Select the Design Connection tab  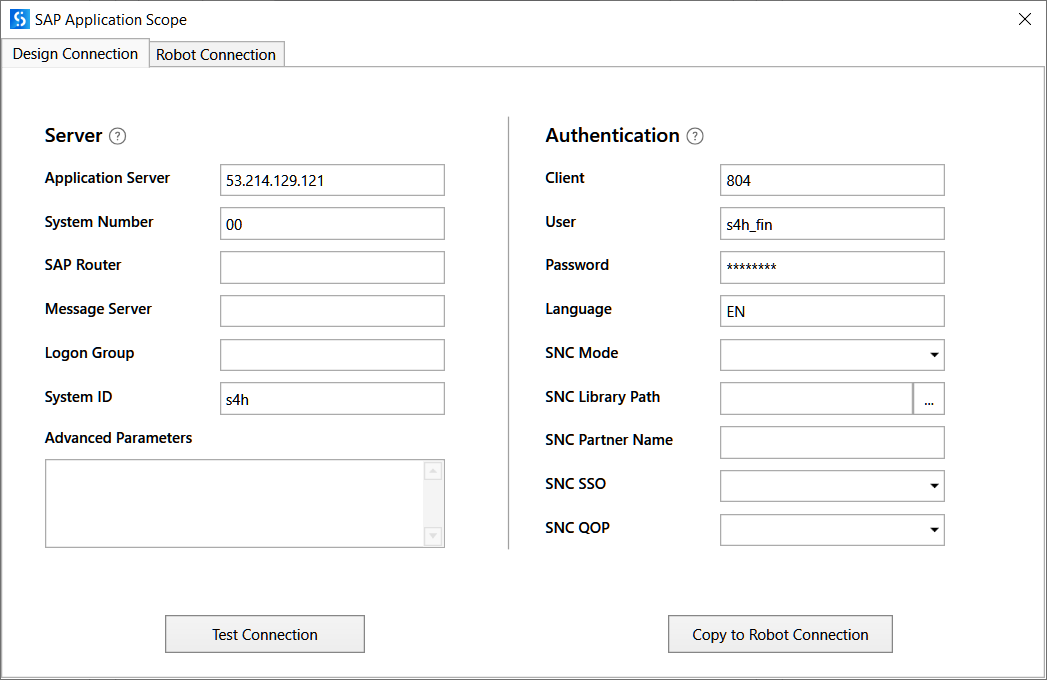[75, 53]
